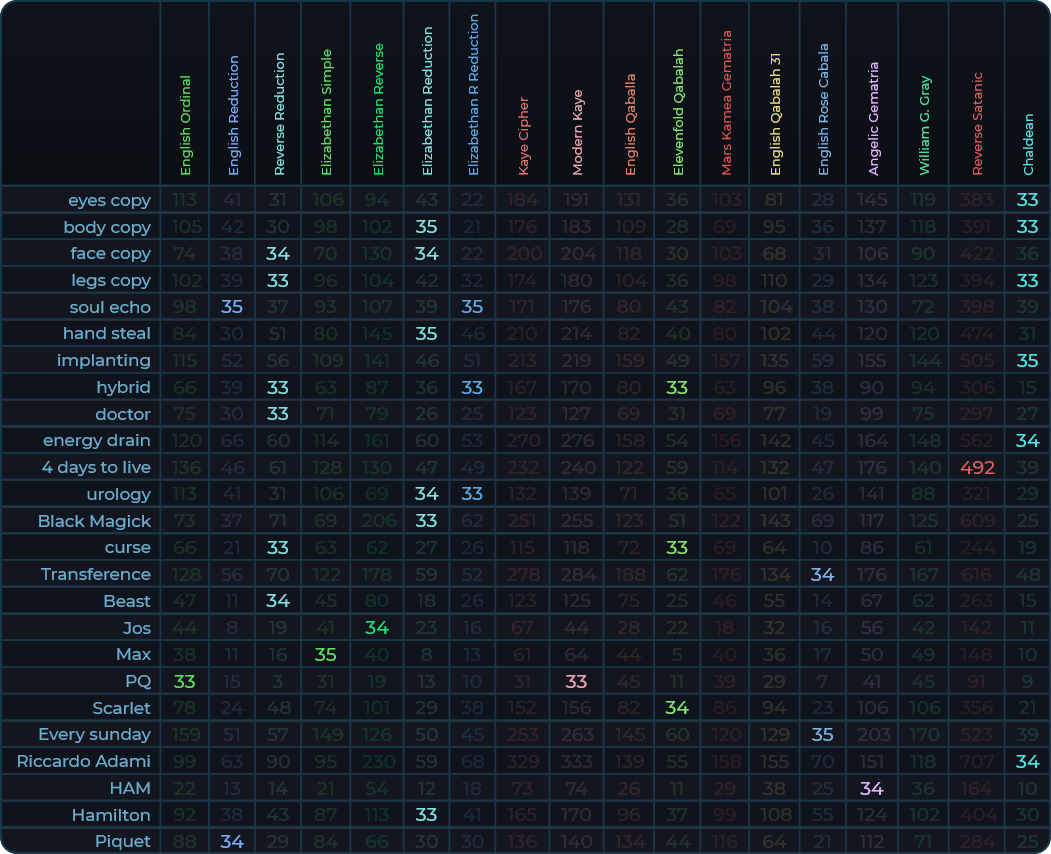Click the Angelic Gematria column header
Screen dimensions: 1051x854
[872, 120]
